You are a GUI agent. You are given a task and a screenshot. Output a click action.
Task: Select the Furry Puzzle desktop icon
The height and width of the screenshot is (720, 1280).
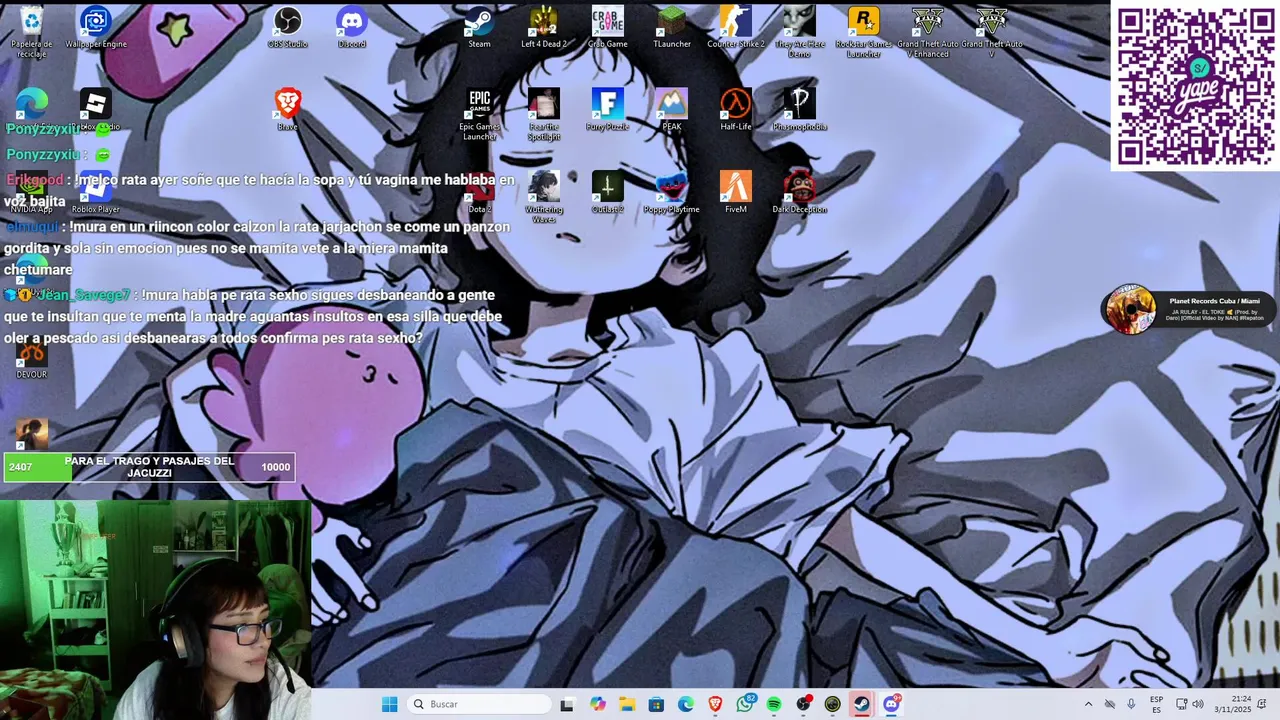pyautogui.click(x=608, y=110)
